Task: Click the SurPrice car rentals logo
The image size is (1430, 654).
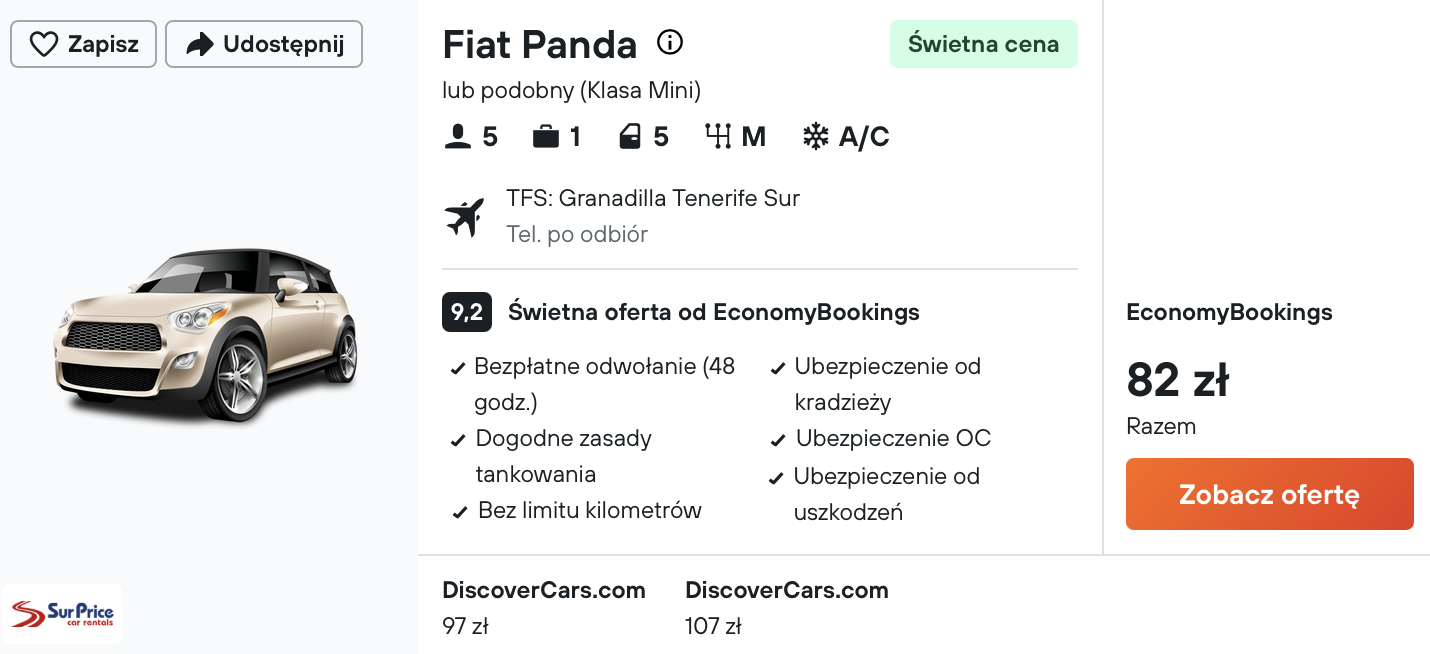Action: tap(62, 614)
